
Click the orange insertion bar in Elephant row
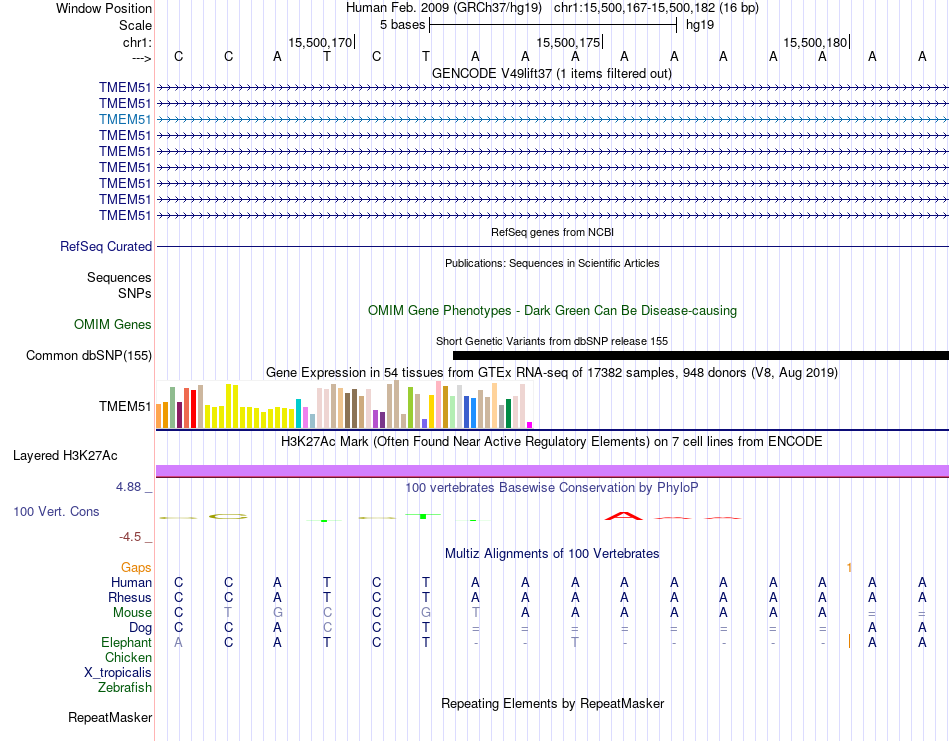pyautogui.click(x=849, y=641)
